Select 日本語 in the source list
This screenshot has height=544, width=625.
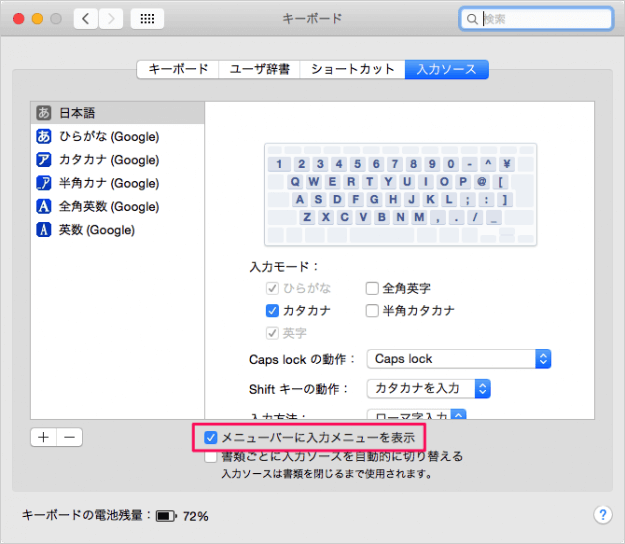[118, 113]
